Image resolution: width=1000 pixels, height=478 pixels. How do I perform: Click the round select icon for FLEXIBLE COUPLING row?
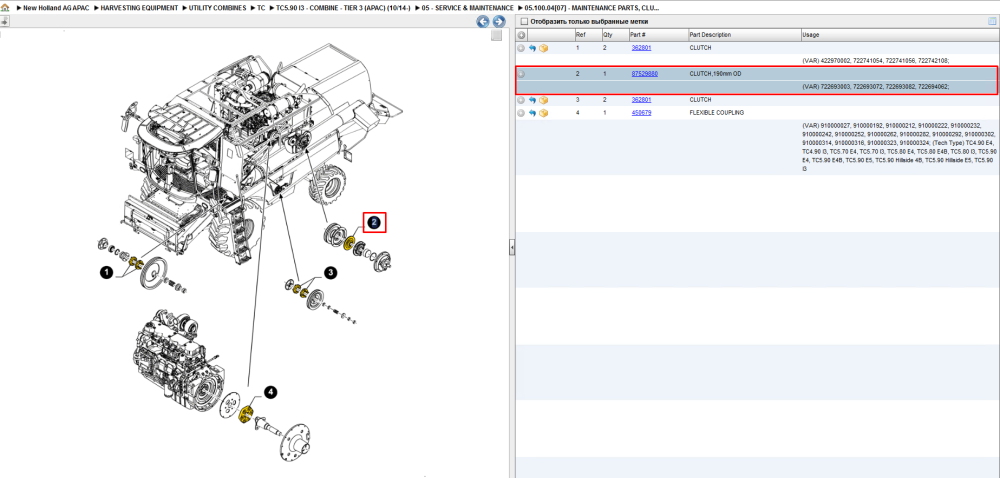521,113
